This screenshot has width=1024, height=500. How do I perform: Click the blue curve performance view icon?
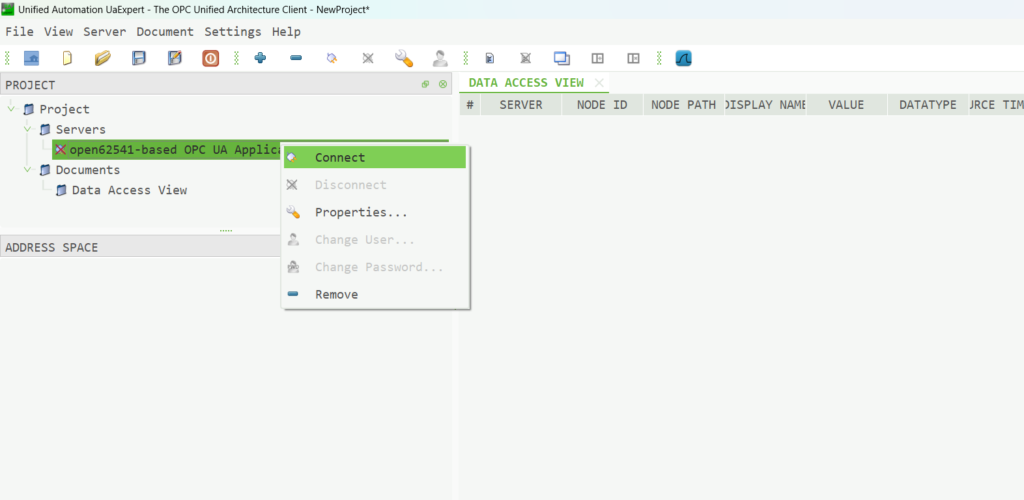tap(683, 59)
